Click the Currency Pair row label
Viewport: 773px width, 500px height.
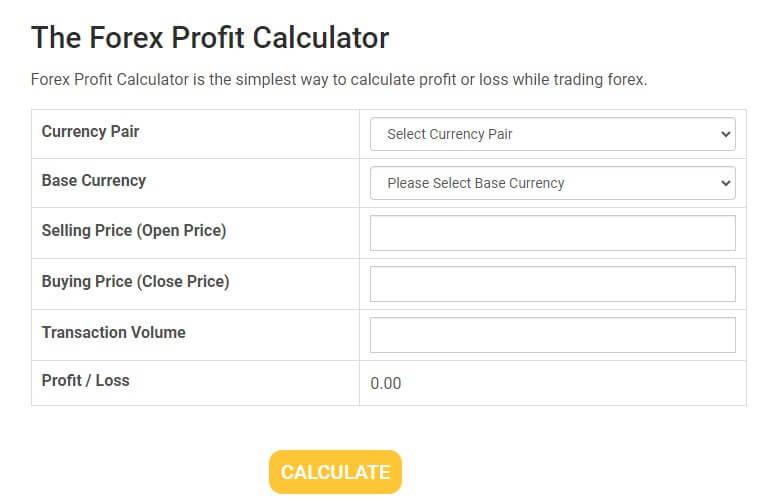(90, 132)
